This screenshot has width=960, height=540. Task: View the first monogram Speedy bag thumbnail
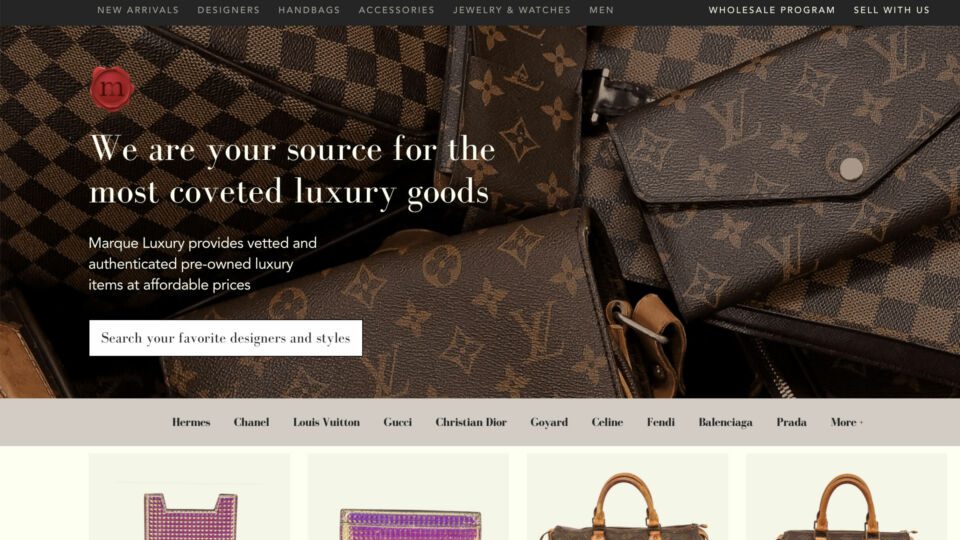pyautogui.click(x=628, y=497)
